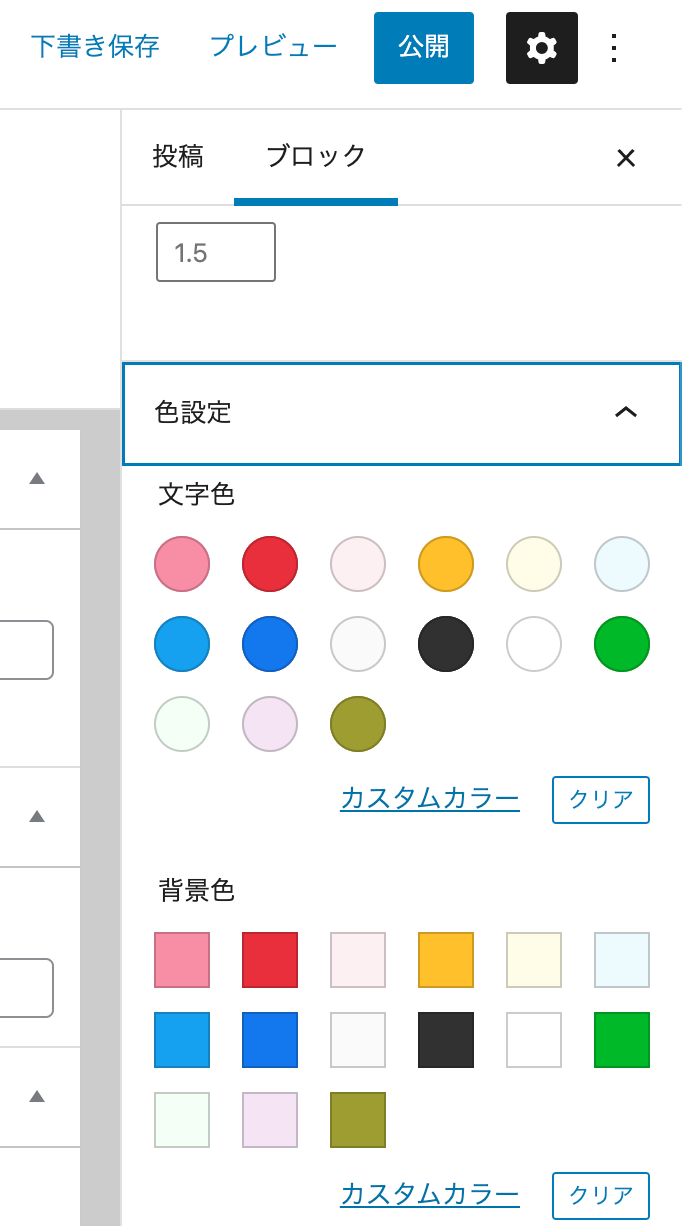
Task: Toggle the middle metabox triangle arrow
Action: pos(37,816)
